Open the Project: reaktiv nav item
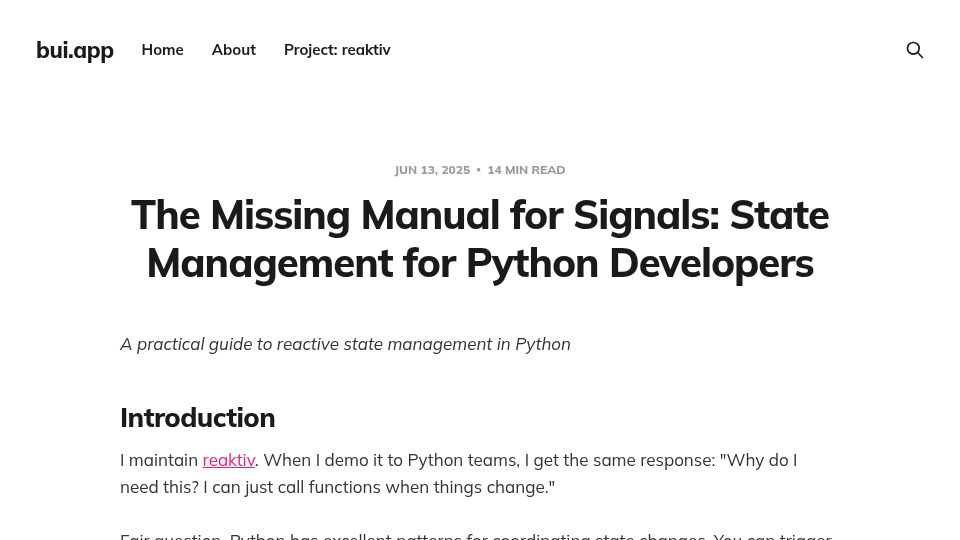Screen dimensions: 960x540 click(337, 50)
